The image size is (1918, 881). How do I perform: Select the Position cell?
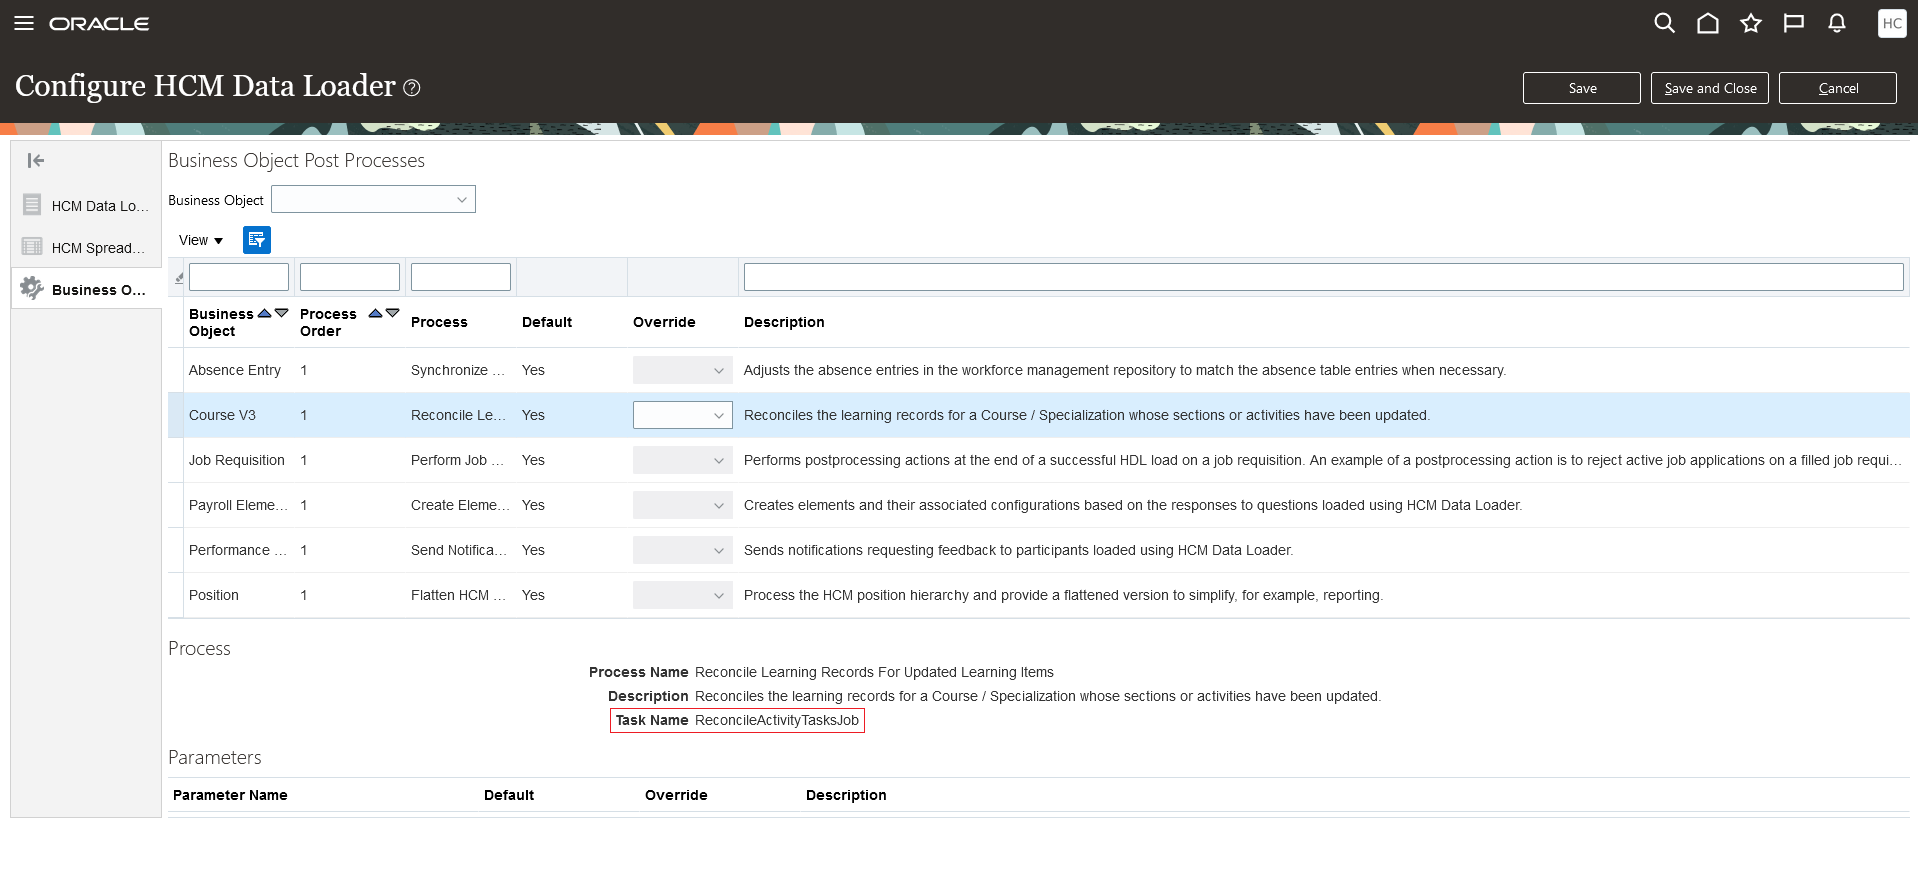pyautogui.click(x=214, y=595)
